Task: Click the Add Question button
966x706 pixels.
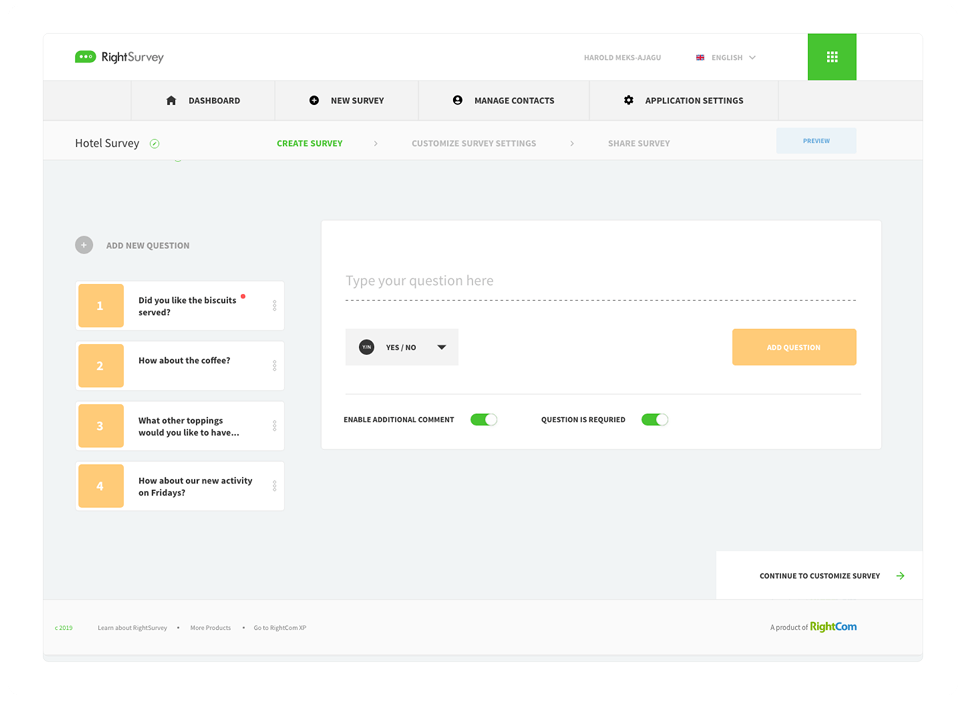Action: pos(793,347)
